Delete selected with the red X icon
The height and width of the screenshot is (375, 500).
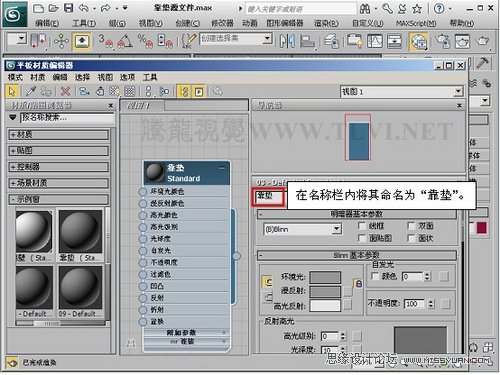(66, 91)
